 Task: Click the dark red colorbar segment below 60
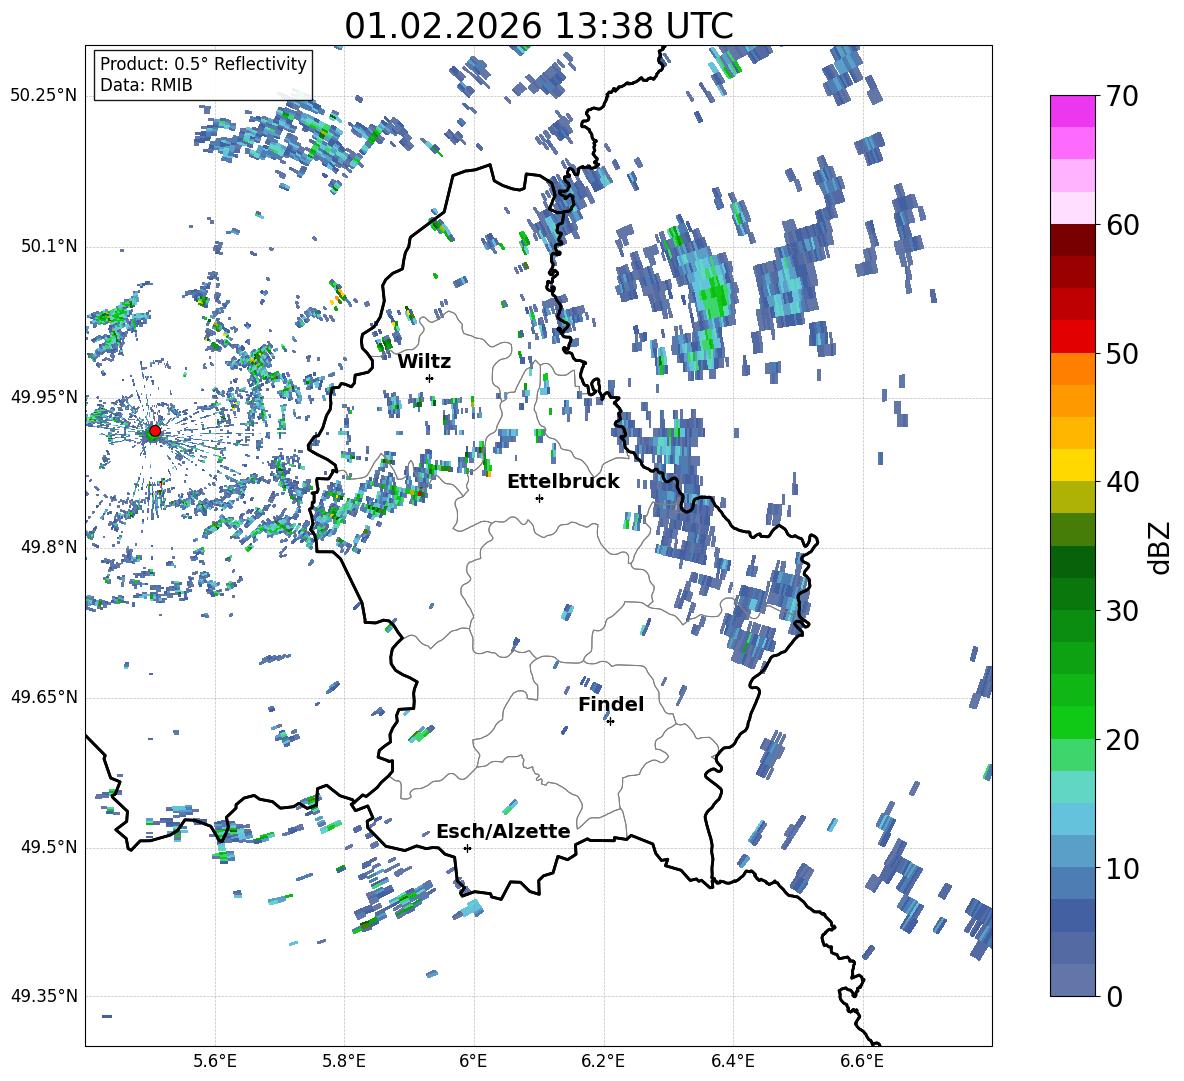(1072, 240)
